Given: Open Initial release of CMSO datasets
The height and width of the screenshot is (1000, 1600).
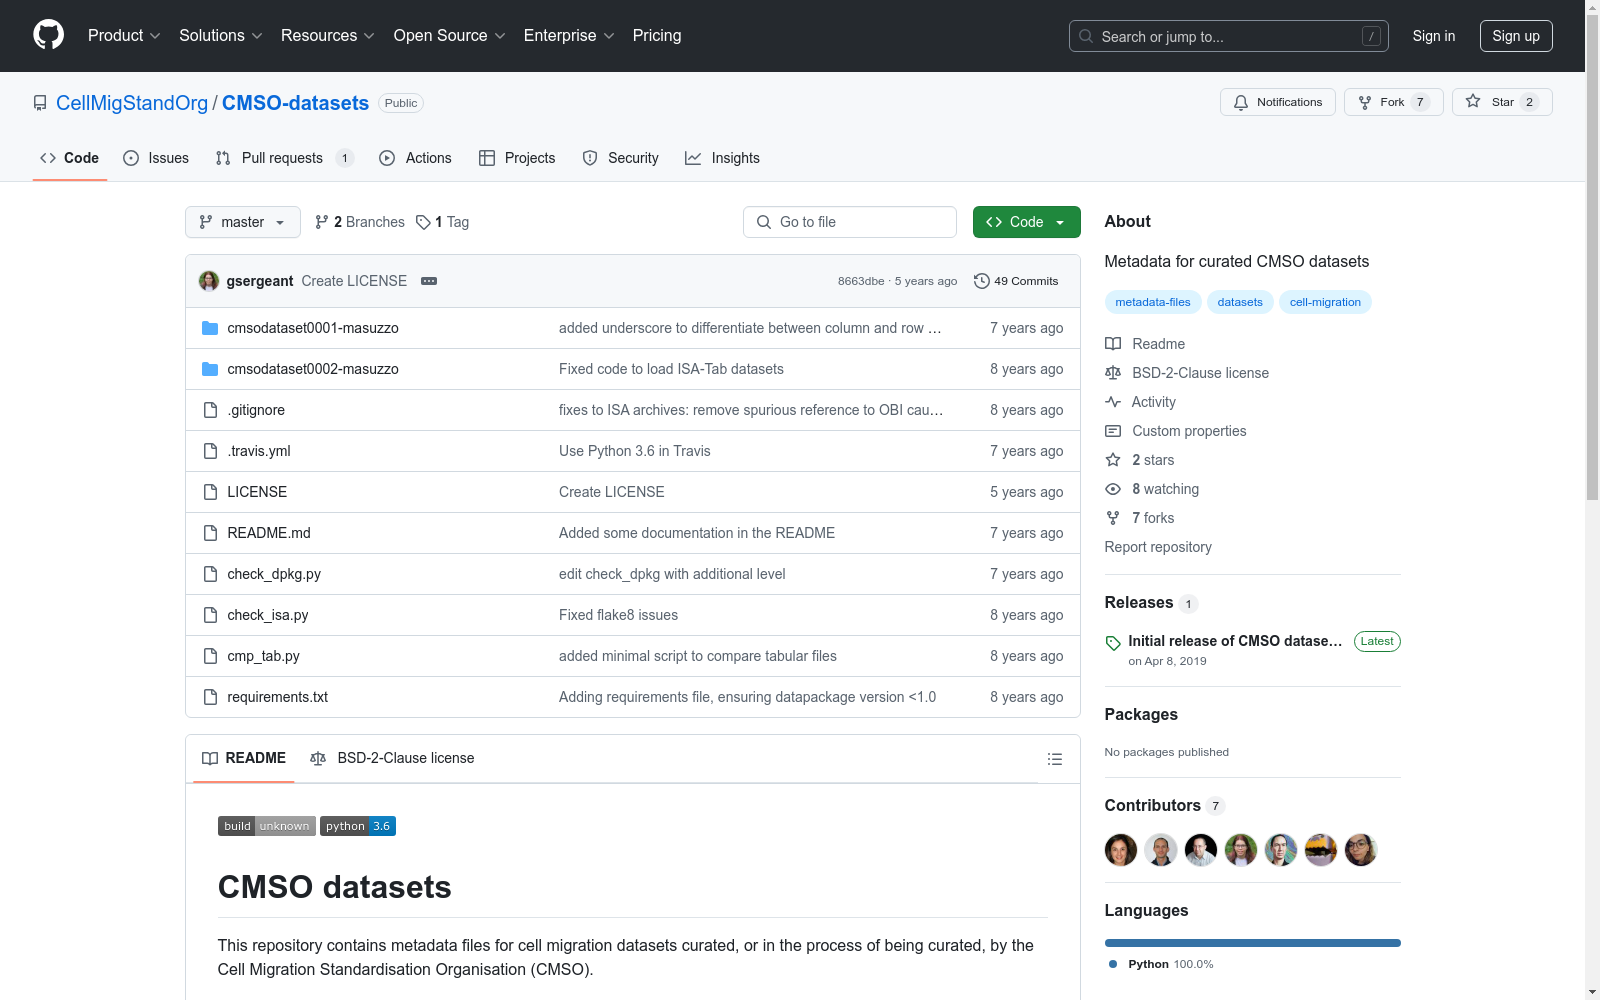Looking at the screenshot, I should [x=1235, y=641].
